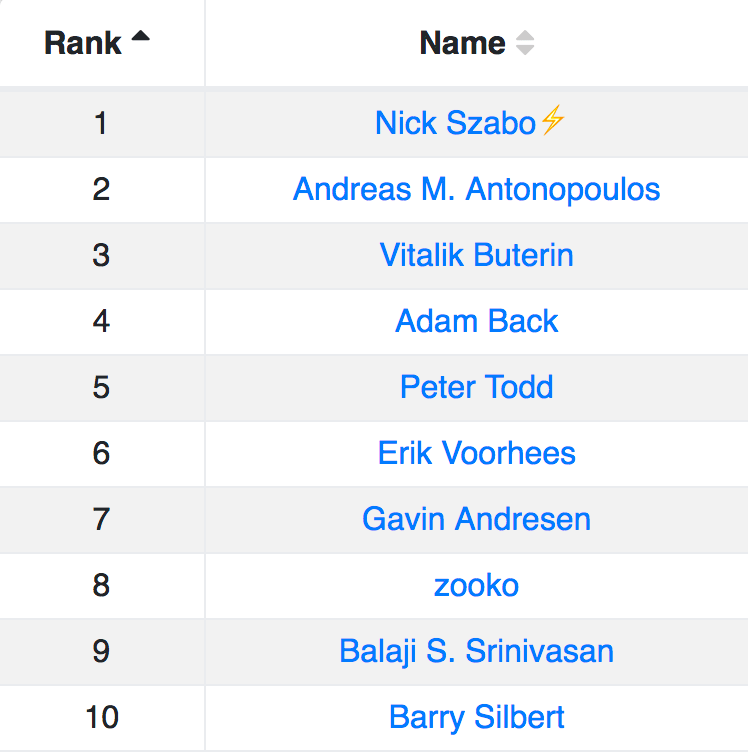
Task: Click rank 10 cell
Action: (102, 717)
